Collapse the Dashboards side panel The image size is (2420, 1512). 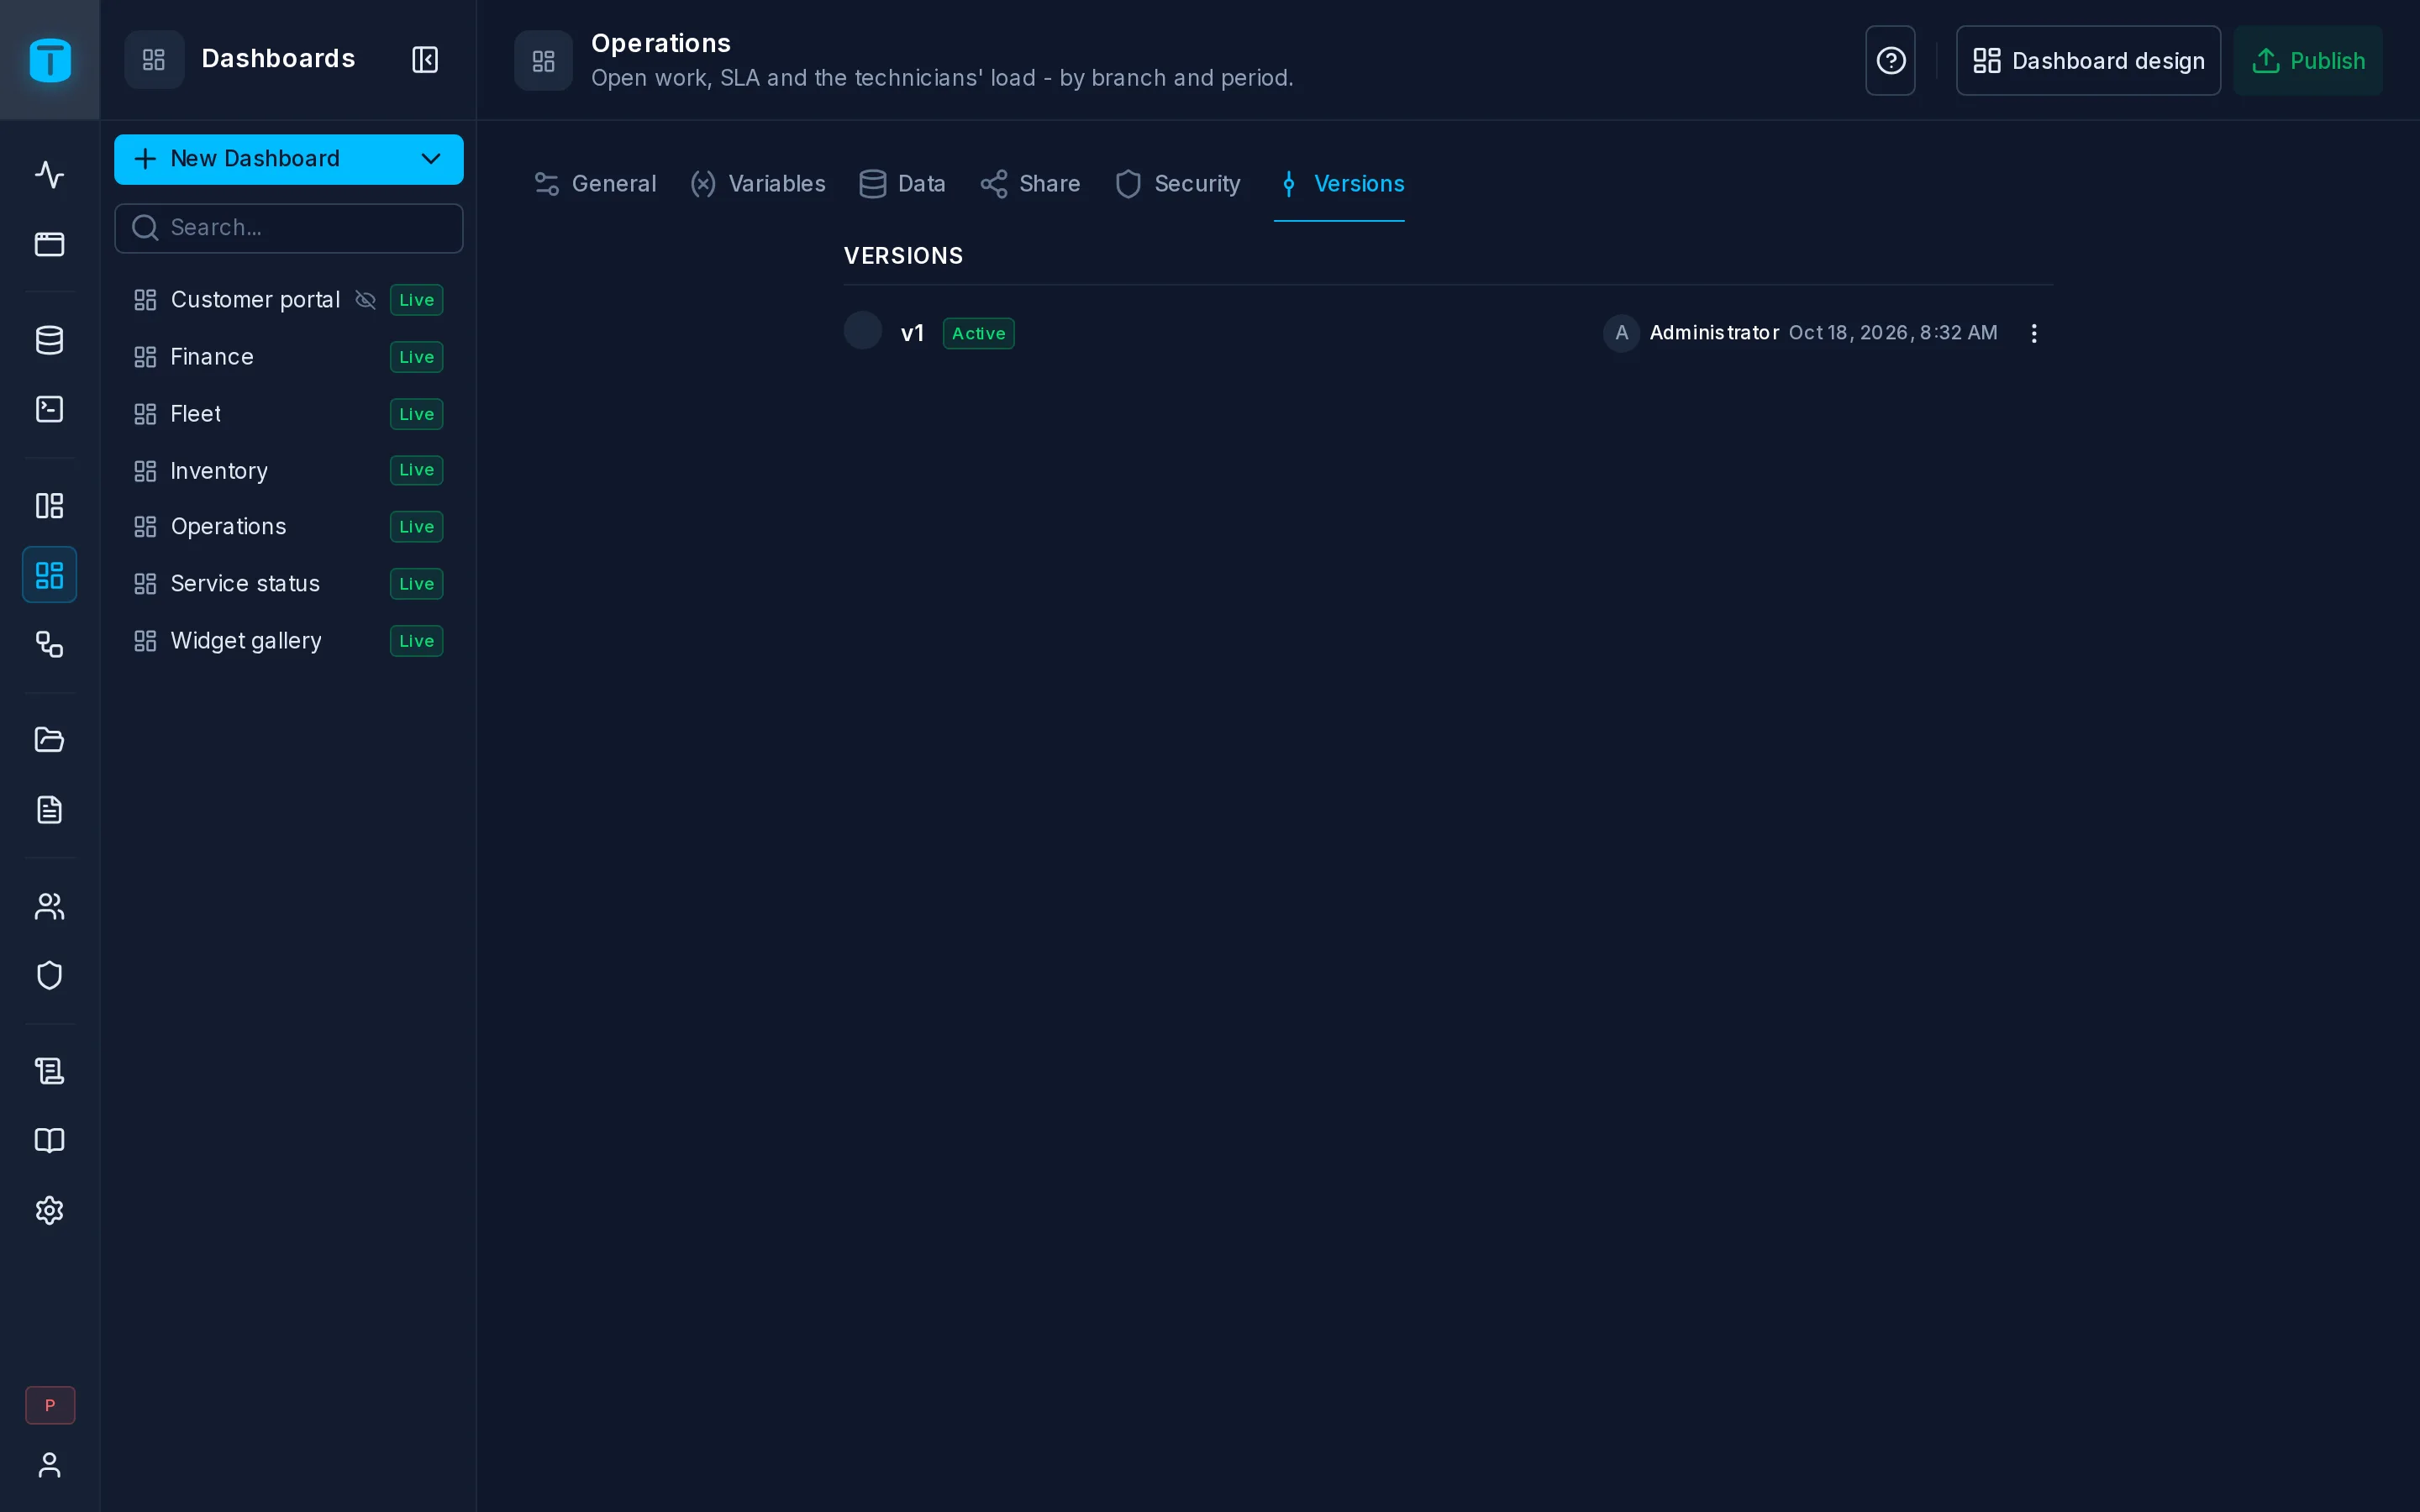coord(425,60)
